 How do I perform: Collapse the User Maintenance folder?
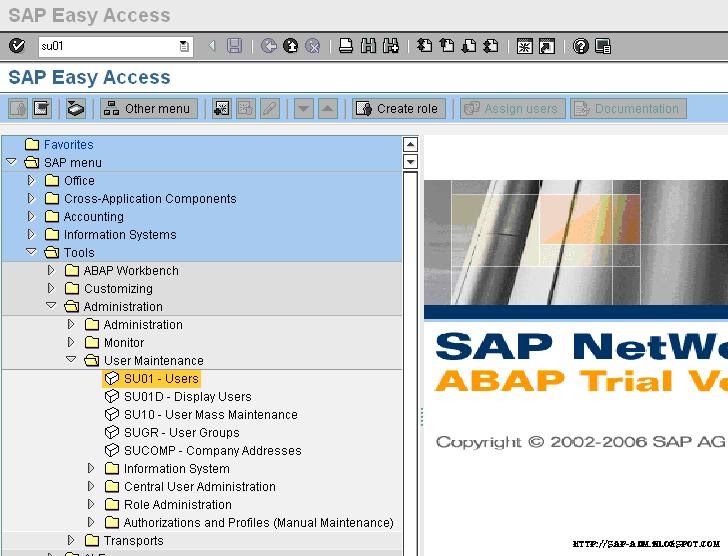71,360
